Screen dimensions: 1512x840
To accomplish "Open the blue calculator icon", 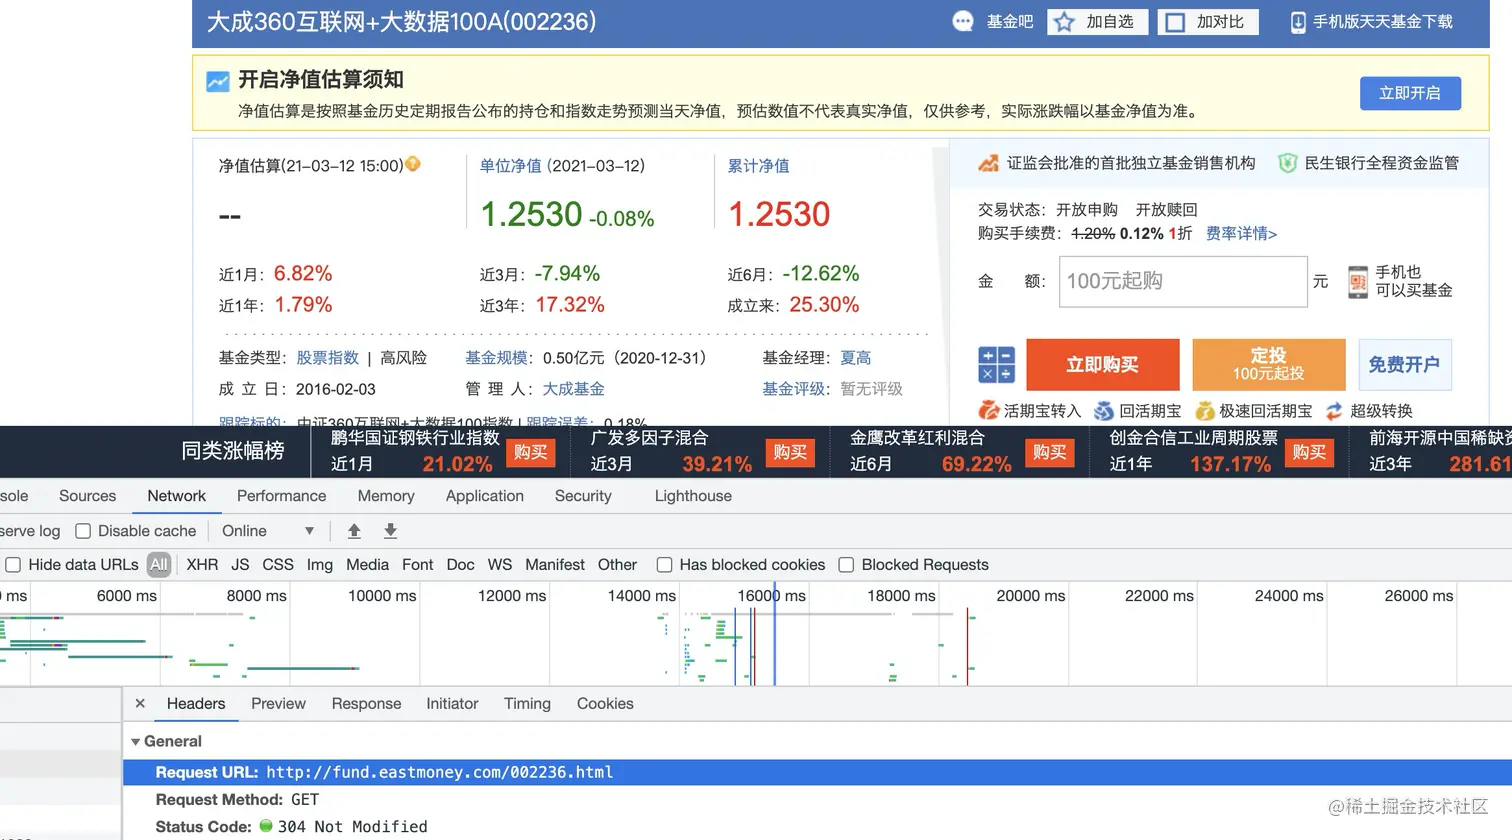I will 996,364.
